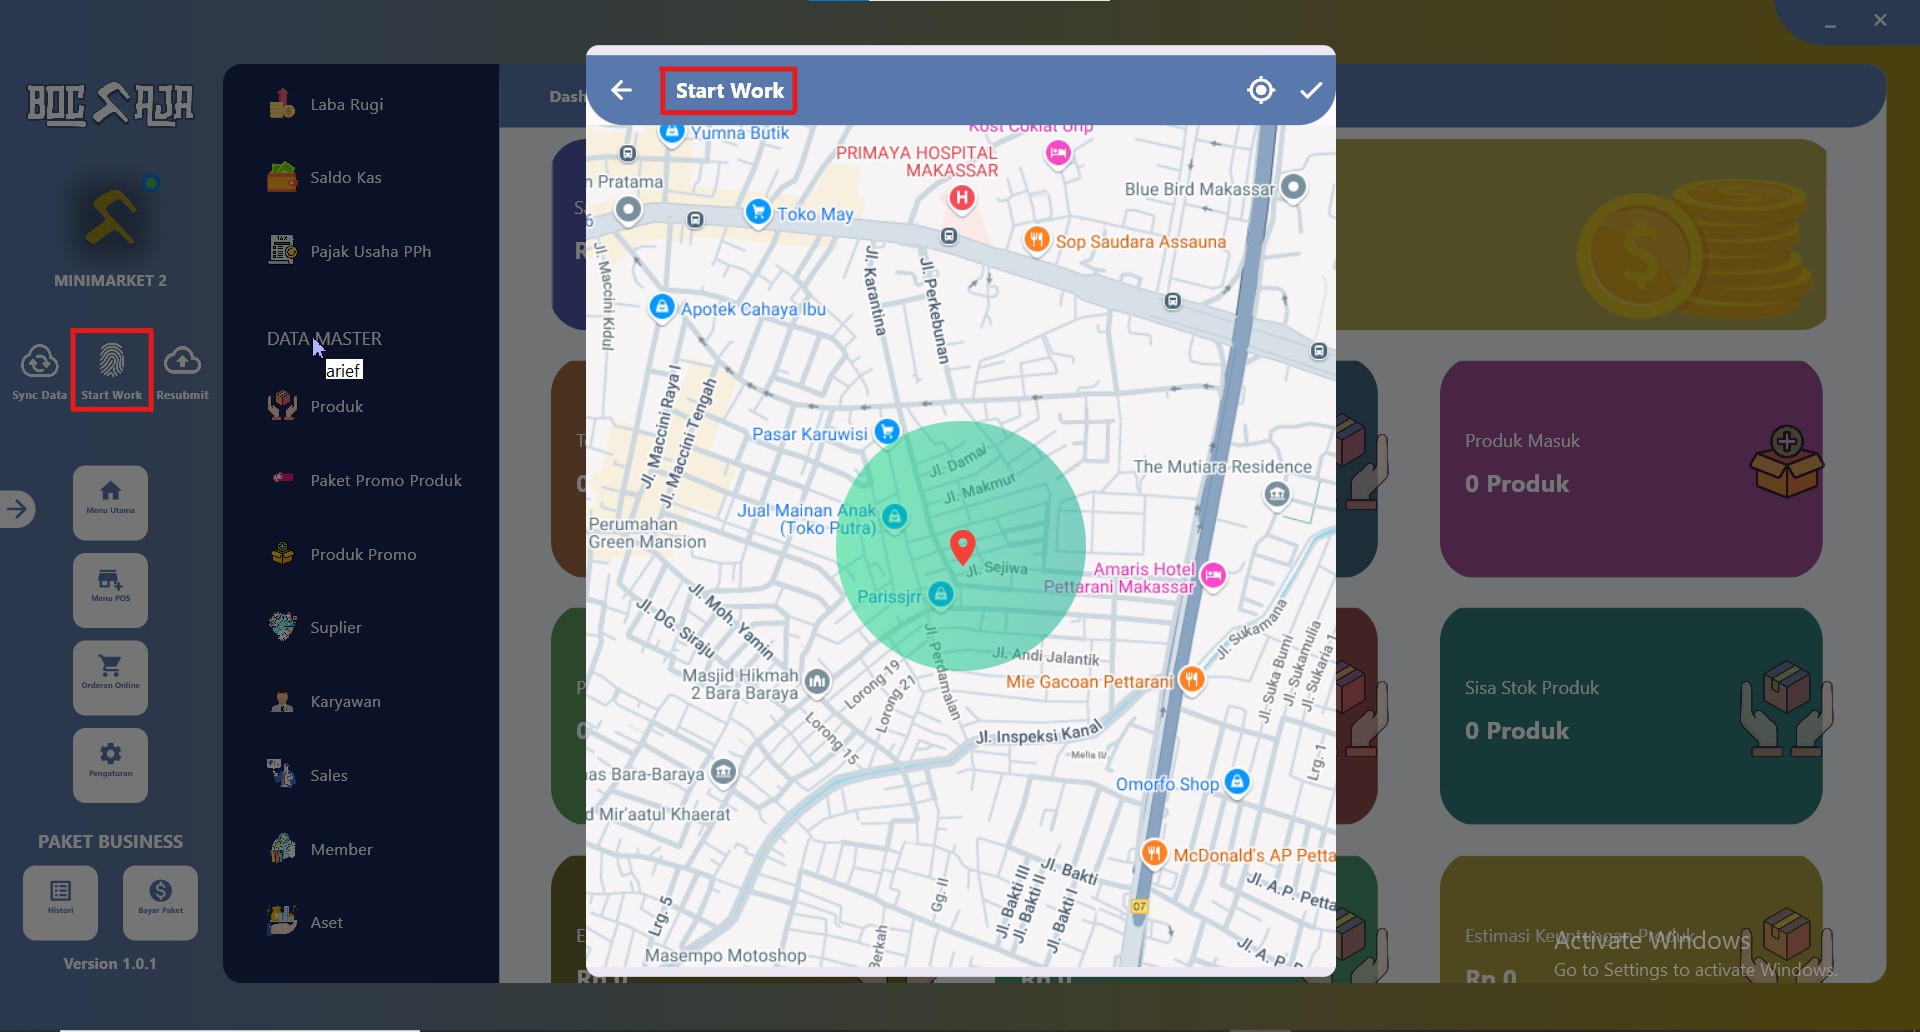This screenshot has width=1920, height=1032.
Task: Open Histori under Paket Business
Action: pyautogui.click(x=60, y=903)
